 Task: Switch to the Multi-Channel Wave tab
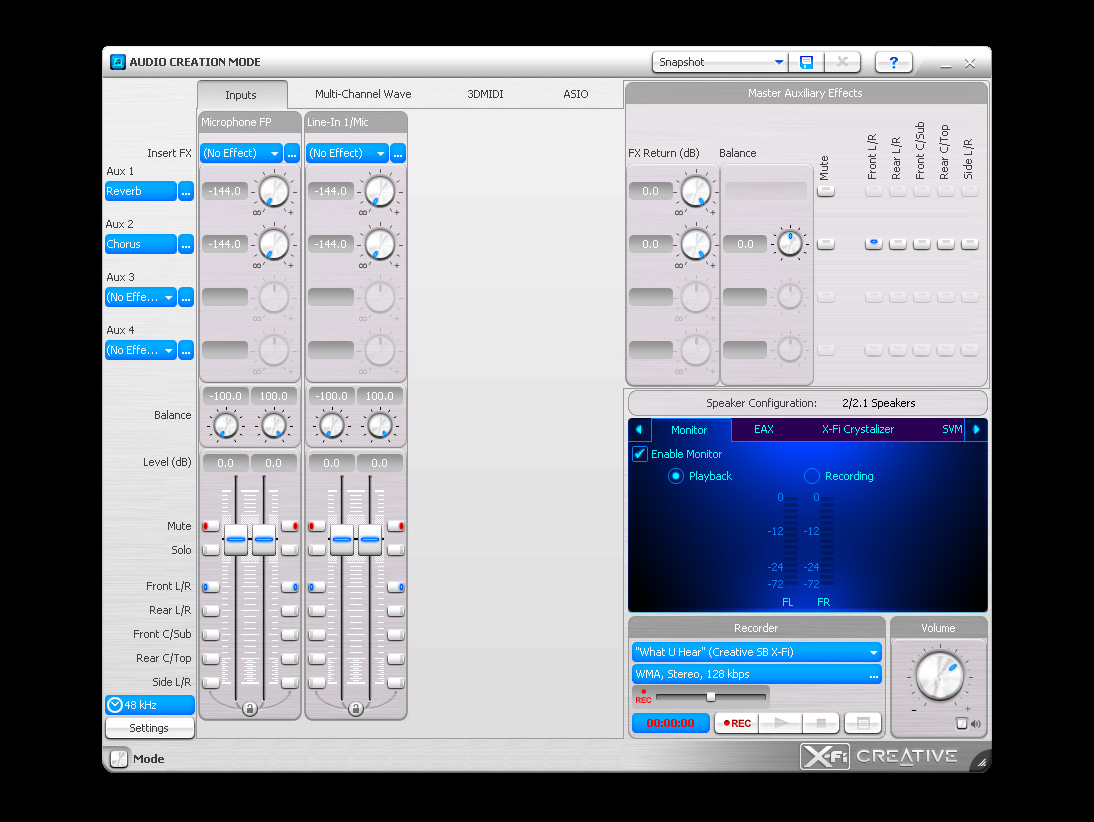pyautogui.click(x=363, y=94)
